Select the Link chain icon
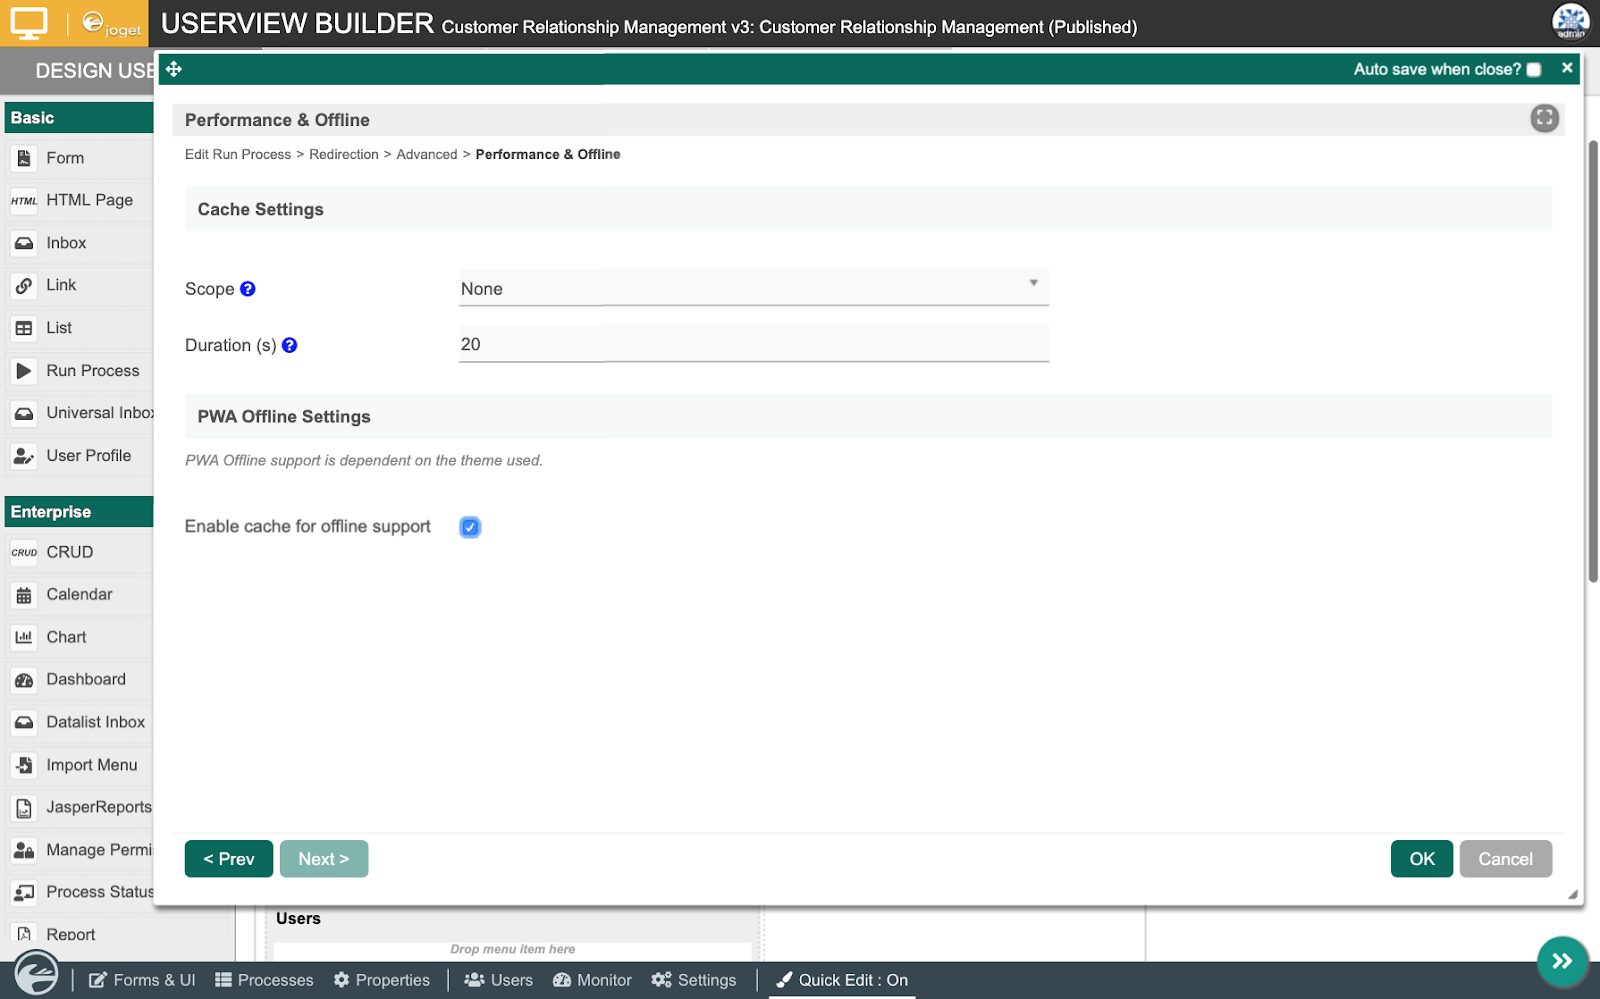 pyautogui.click(x=24, y=285)
